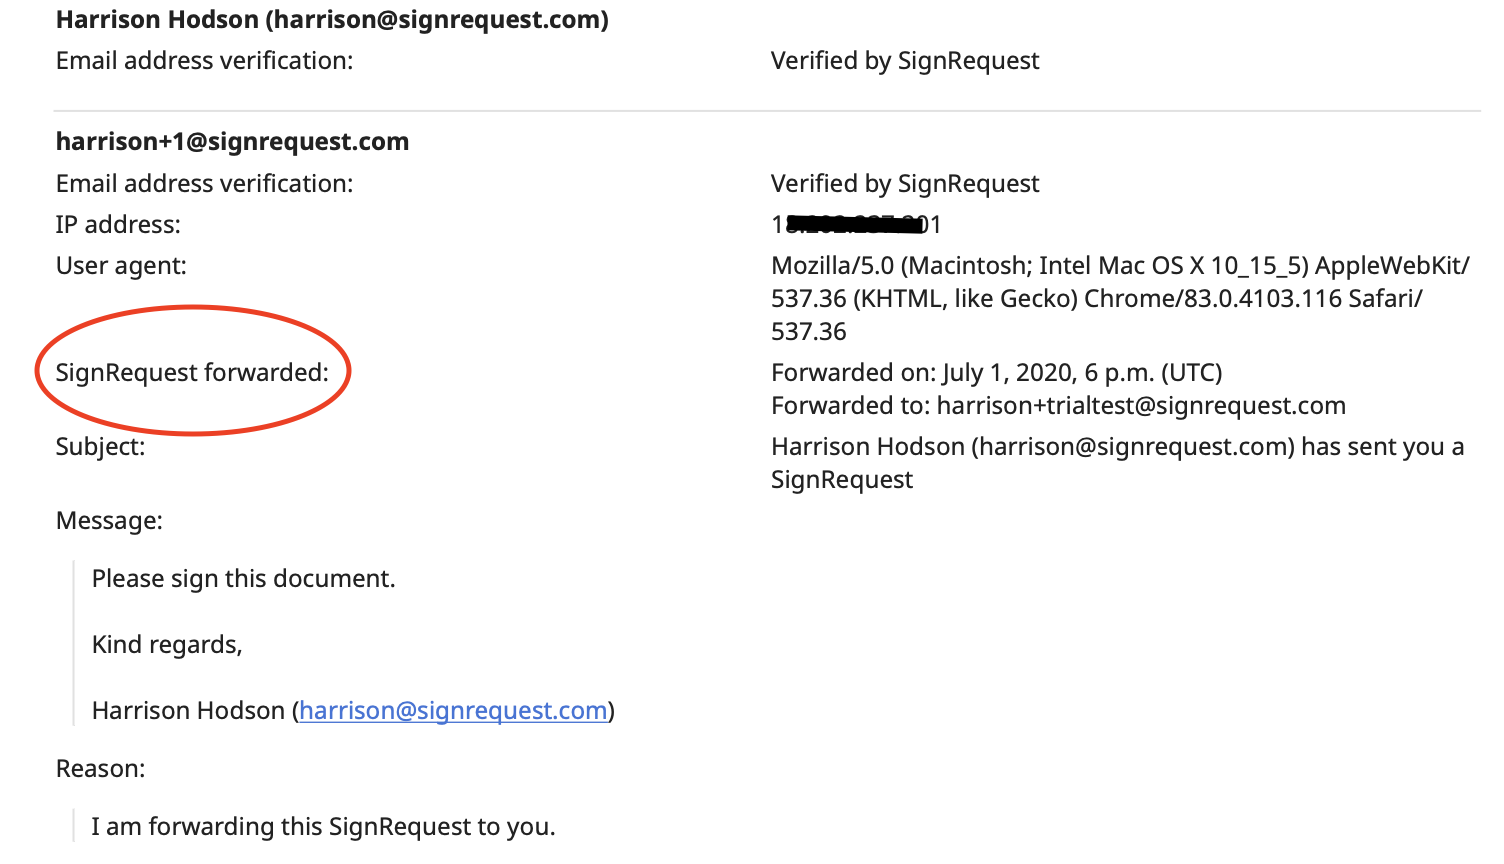Select the harrison+1@signrequest.com signer heading
1504x864 pixels.
(232, 142)
